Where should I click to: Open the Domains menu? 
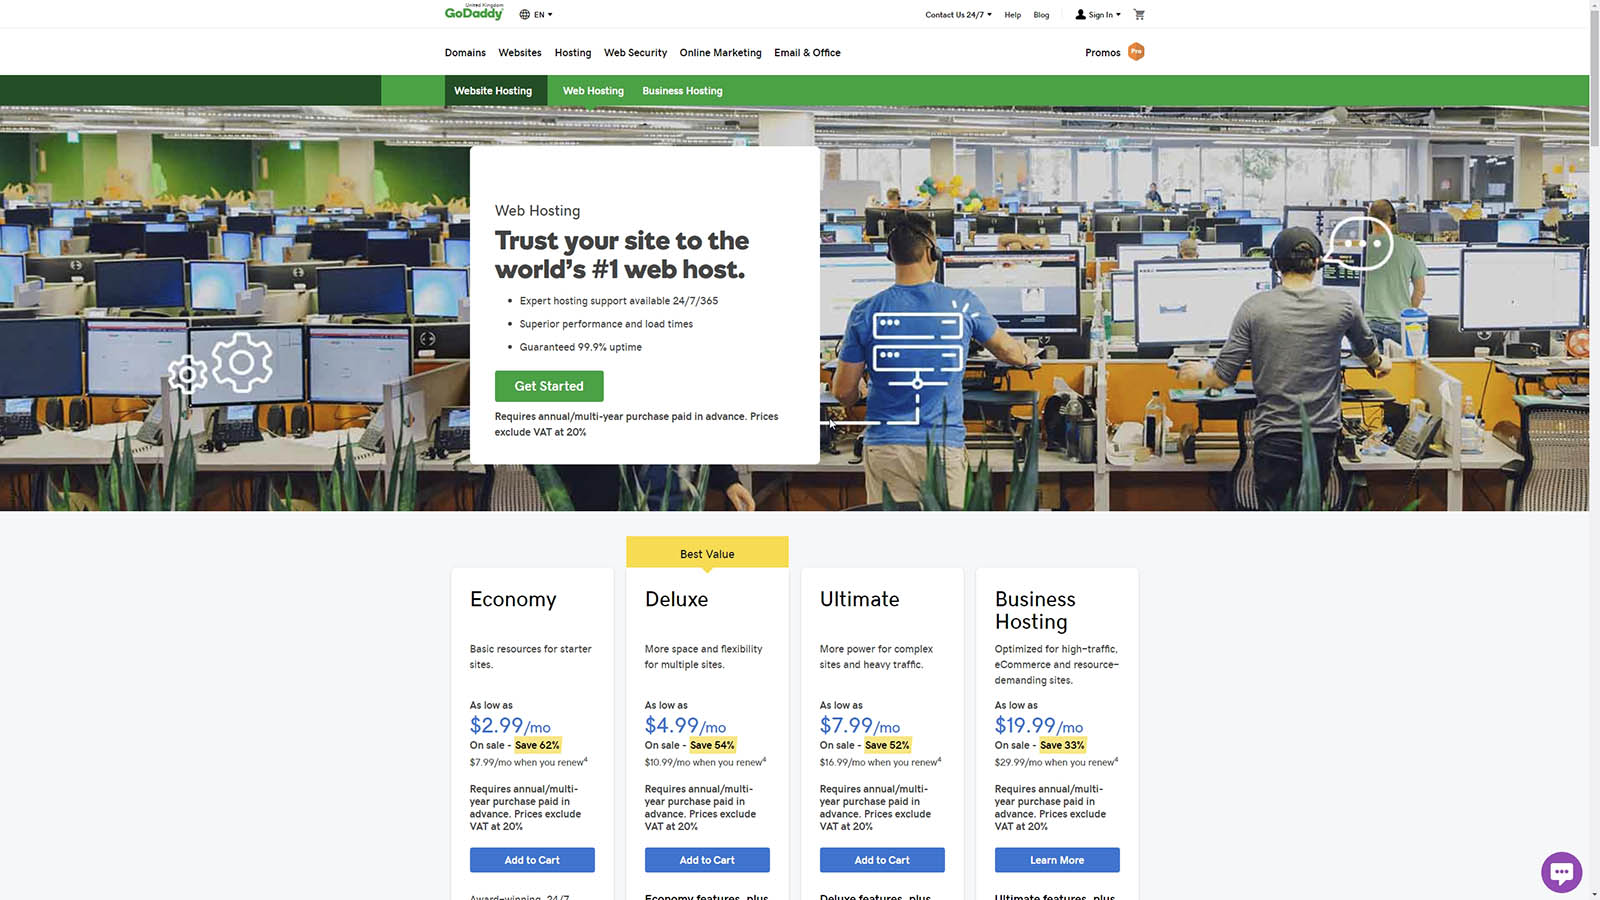(465, 53)
